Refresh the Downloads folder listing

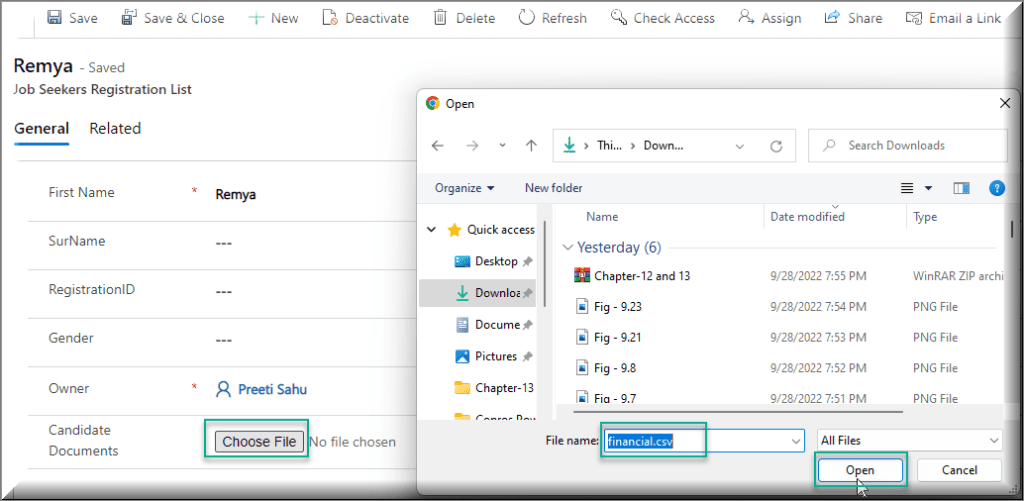coord(776,146)
